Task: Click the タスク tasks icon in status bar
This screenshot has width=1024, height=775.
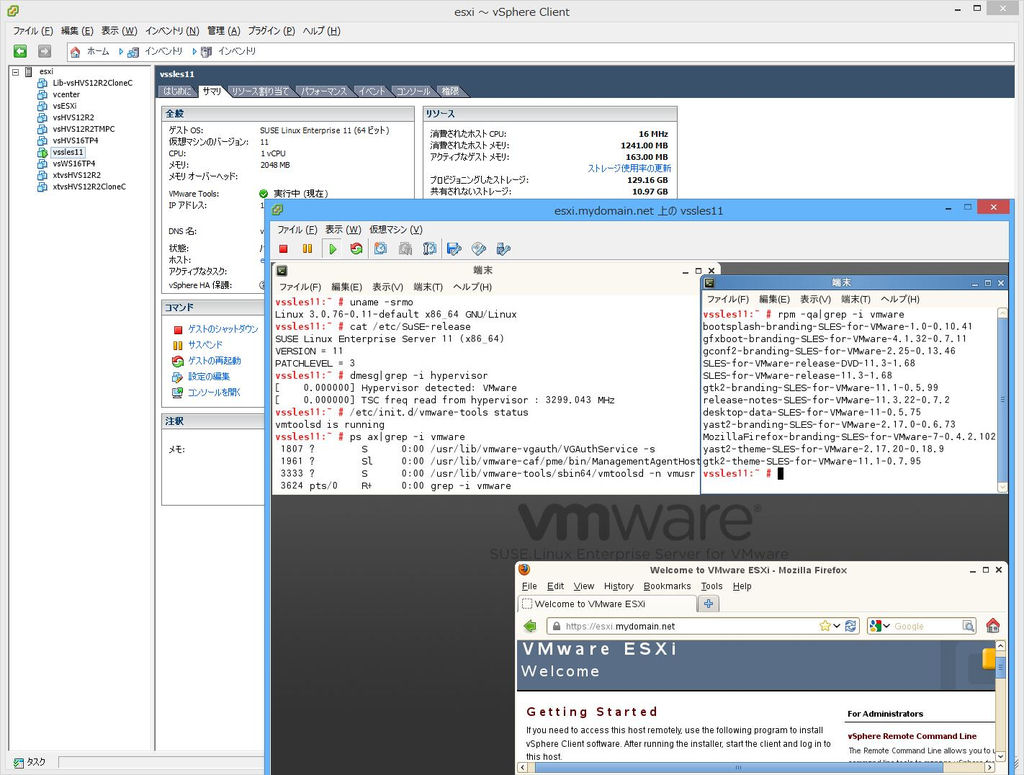Action: (x=19, y=762)
